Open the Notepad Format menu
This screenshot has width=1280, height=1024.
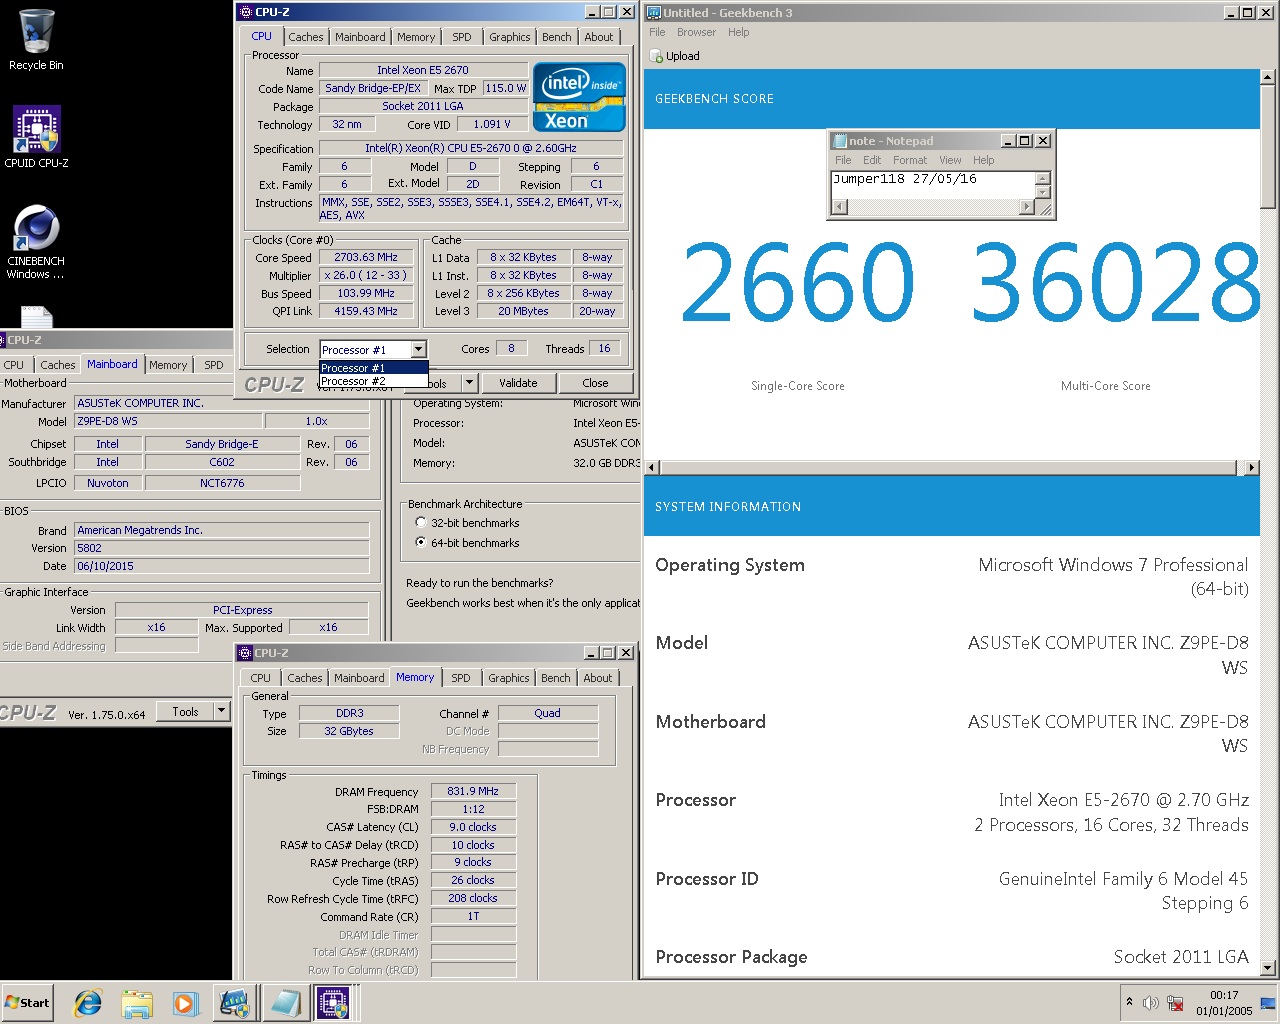point(910,160)
